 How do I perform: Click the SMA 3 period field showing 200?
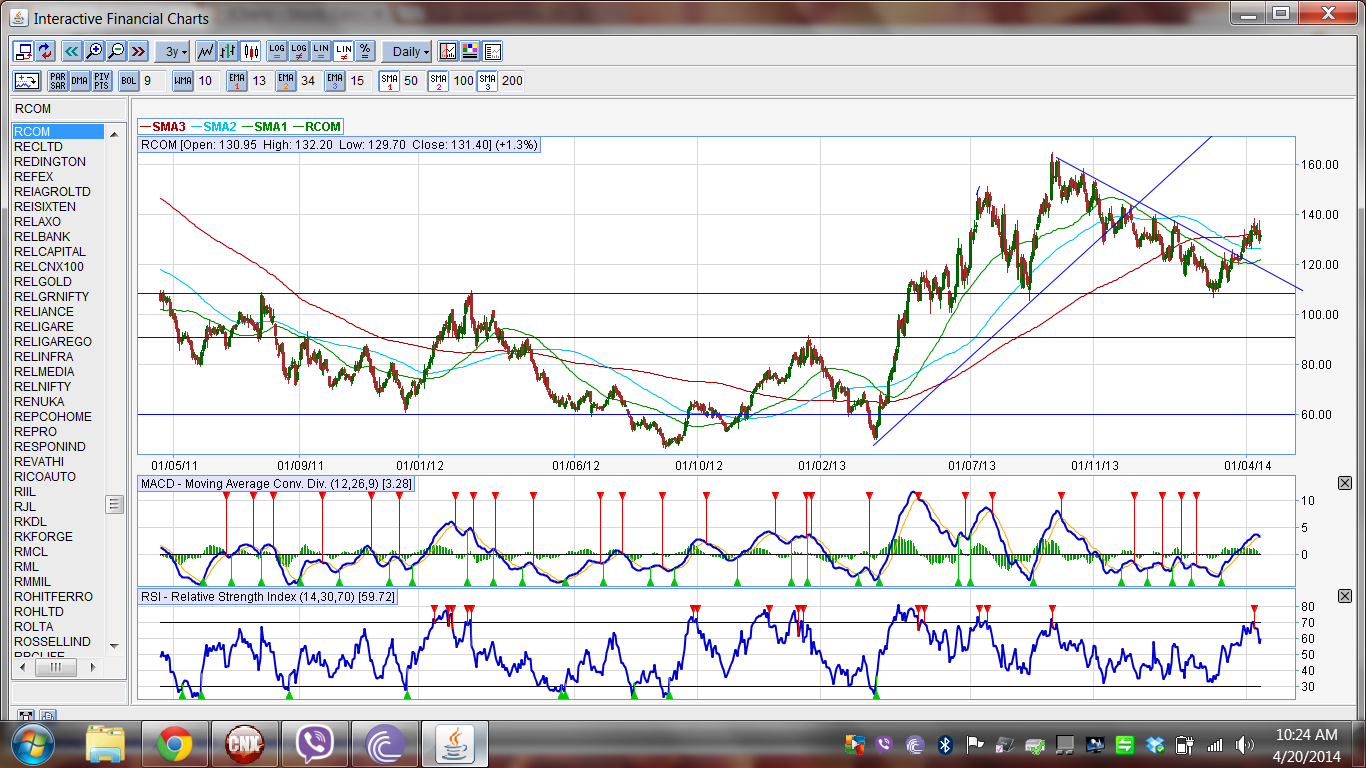513,81
